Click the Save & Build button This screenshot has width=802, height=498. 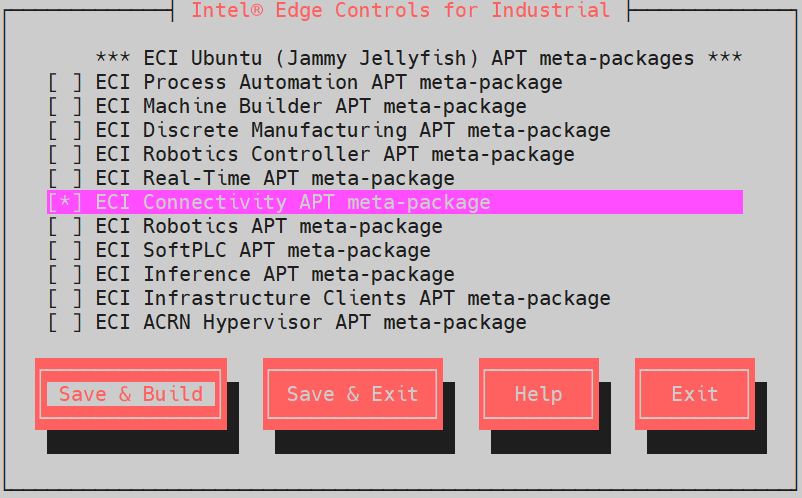[131, 394]
